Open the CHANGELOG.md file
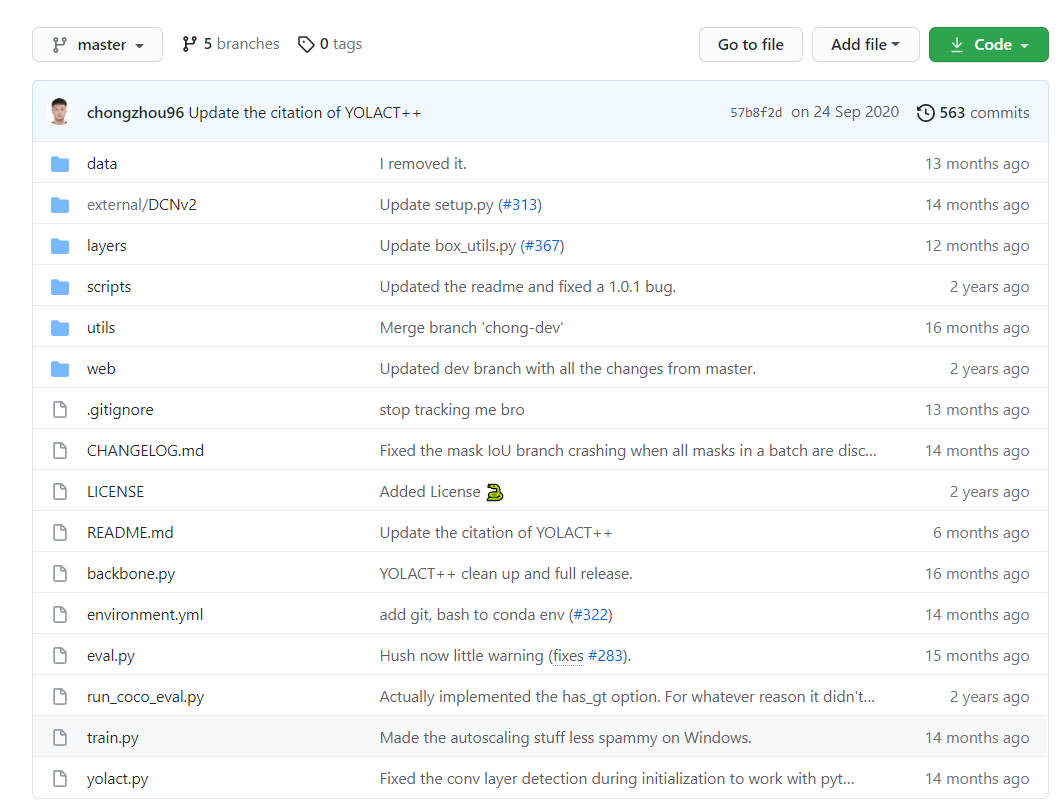The width and height of the screenshot is (1062, 812). [x=145, y=451]
